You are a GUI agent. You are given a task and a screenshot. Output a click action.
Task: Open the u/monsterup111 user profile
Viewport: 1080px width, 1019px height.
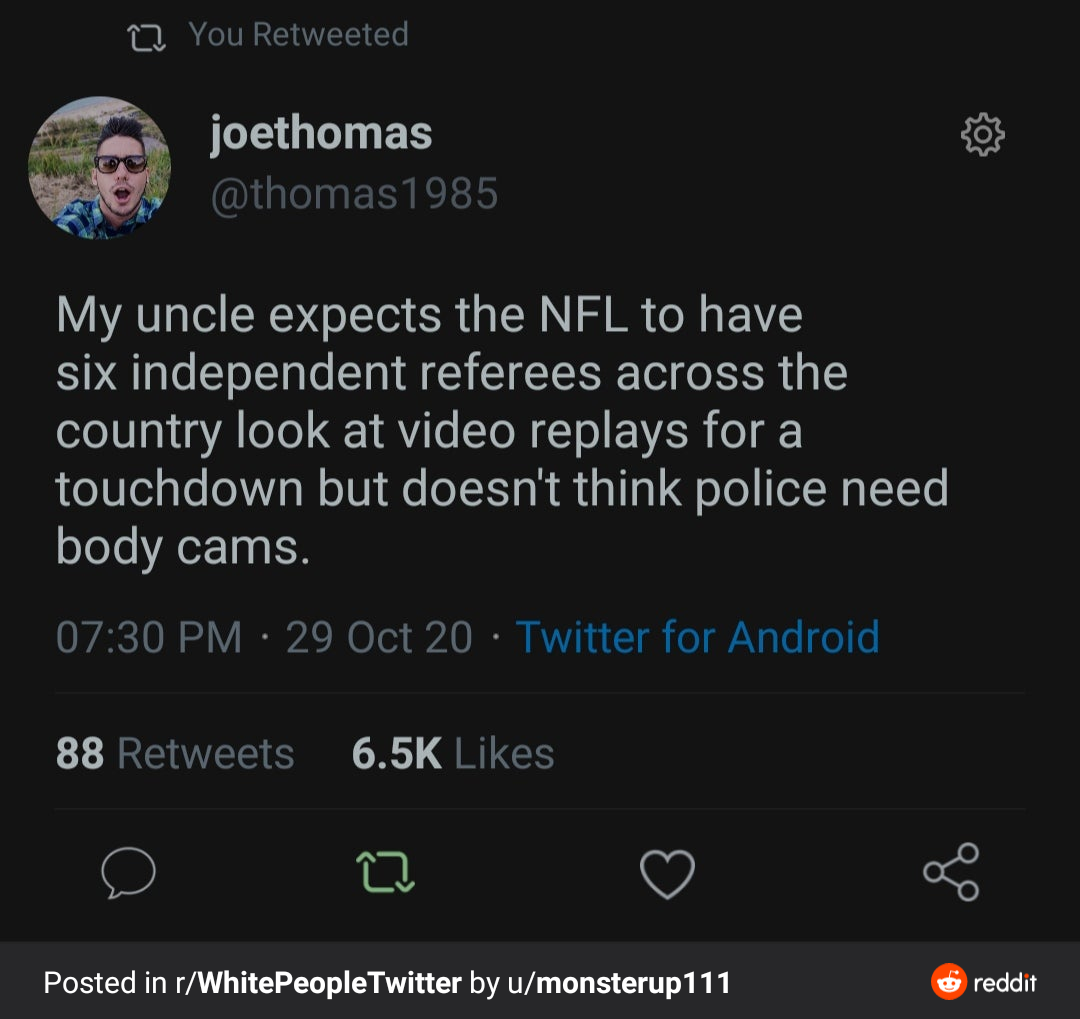click(x=619, y=982)
